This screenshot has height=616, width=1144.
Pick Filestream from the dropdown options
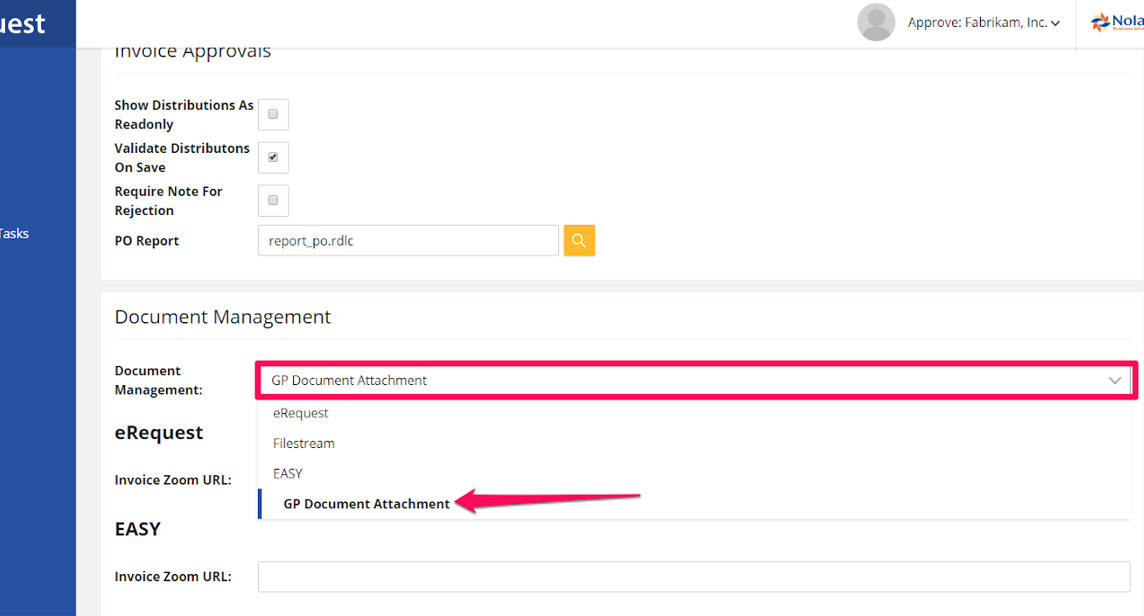[304, 443]
